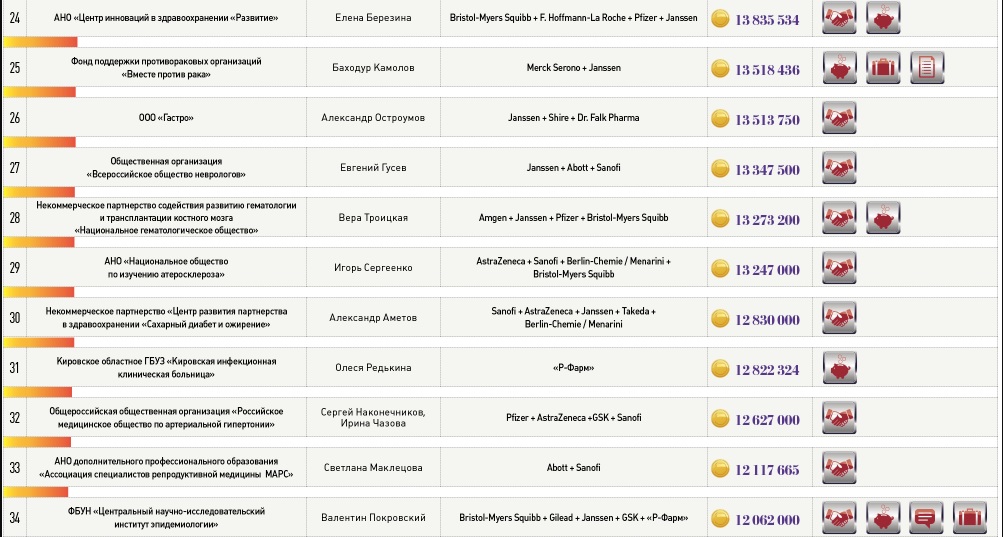Click the handshake icon in row 24
The image size is (1003, 537).
pyautogui.click(x=838, y=18)
